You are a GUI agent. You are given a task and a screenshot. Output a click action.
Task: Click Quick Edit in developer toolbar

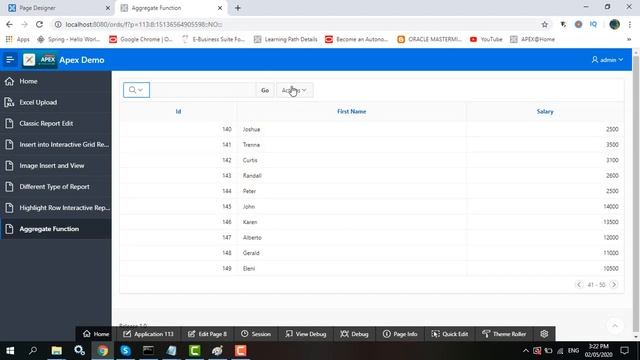click(450, 334)
